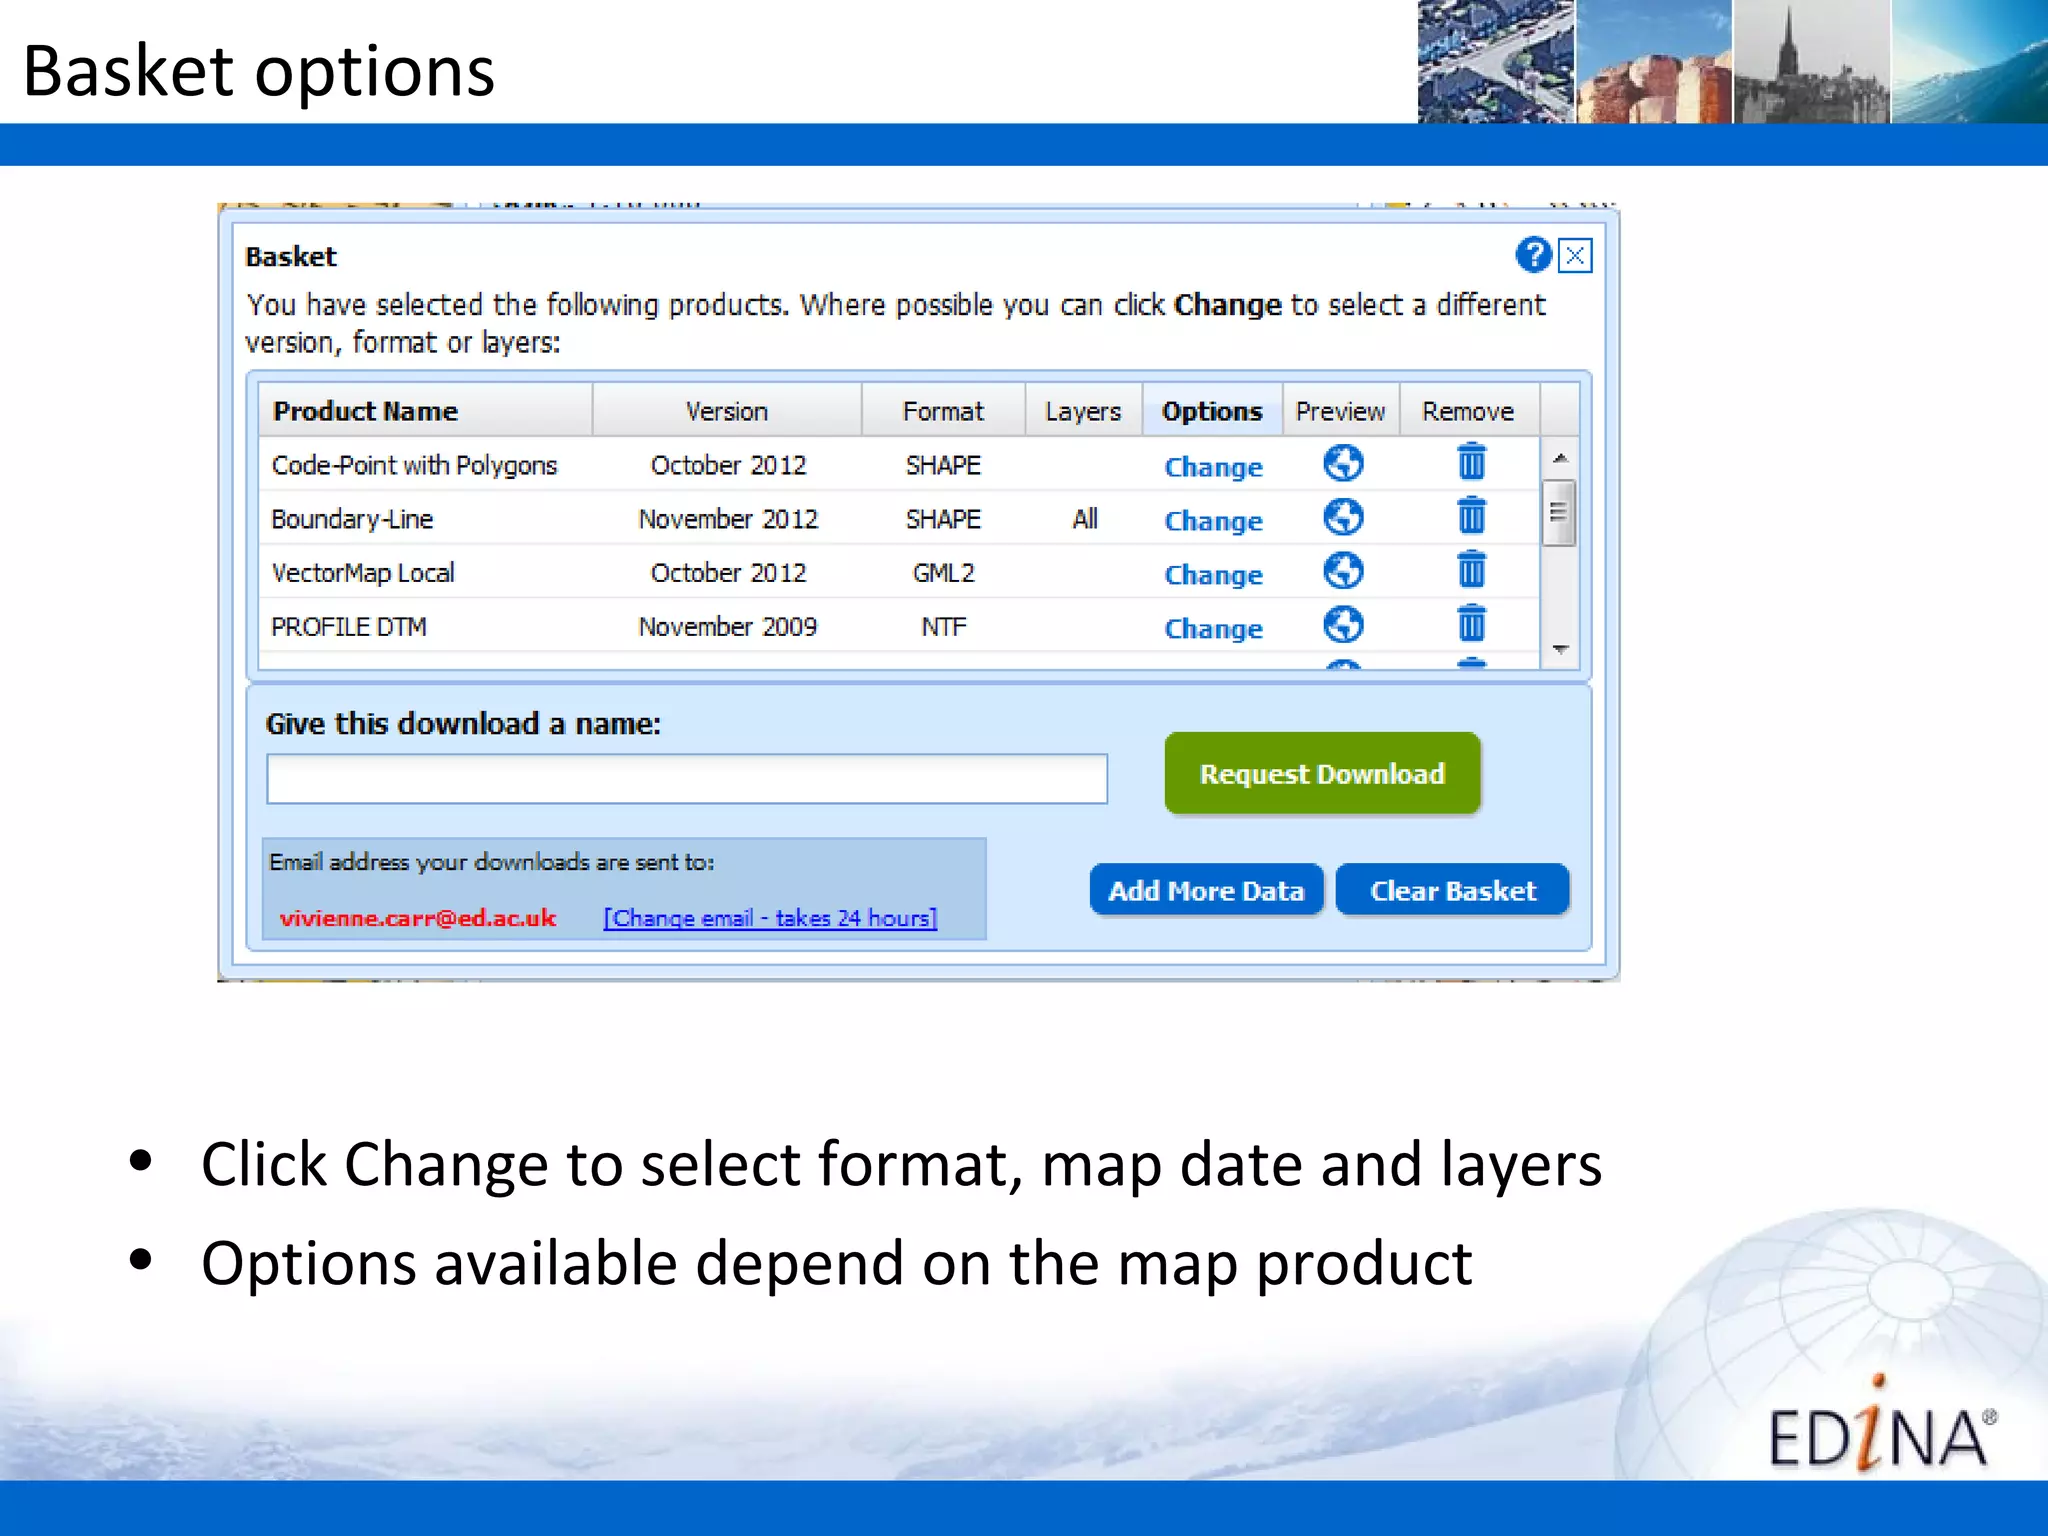The width and height of the screenshot is (2048, 1536).
Task: Click Add More Data button
Action: click(1206, 890)
